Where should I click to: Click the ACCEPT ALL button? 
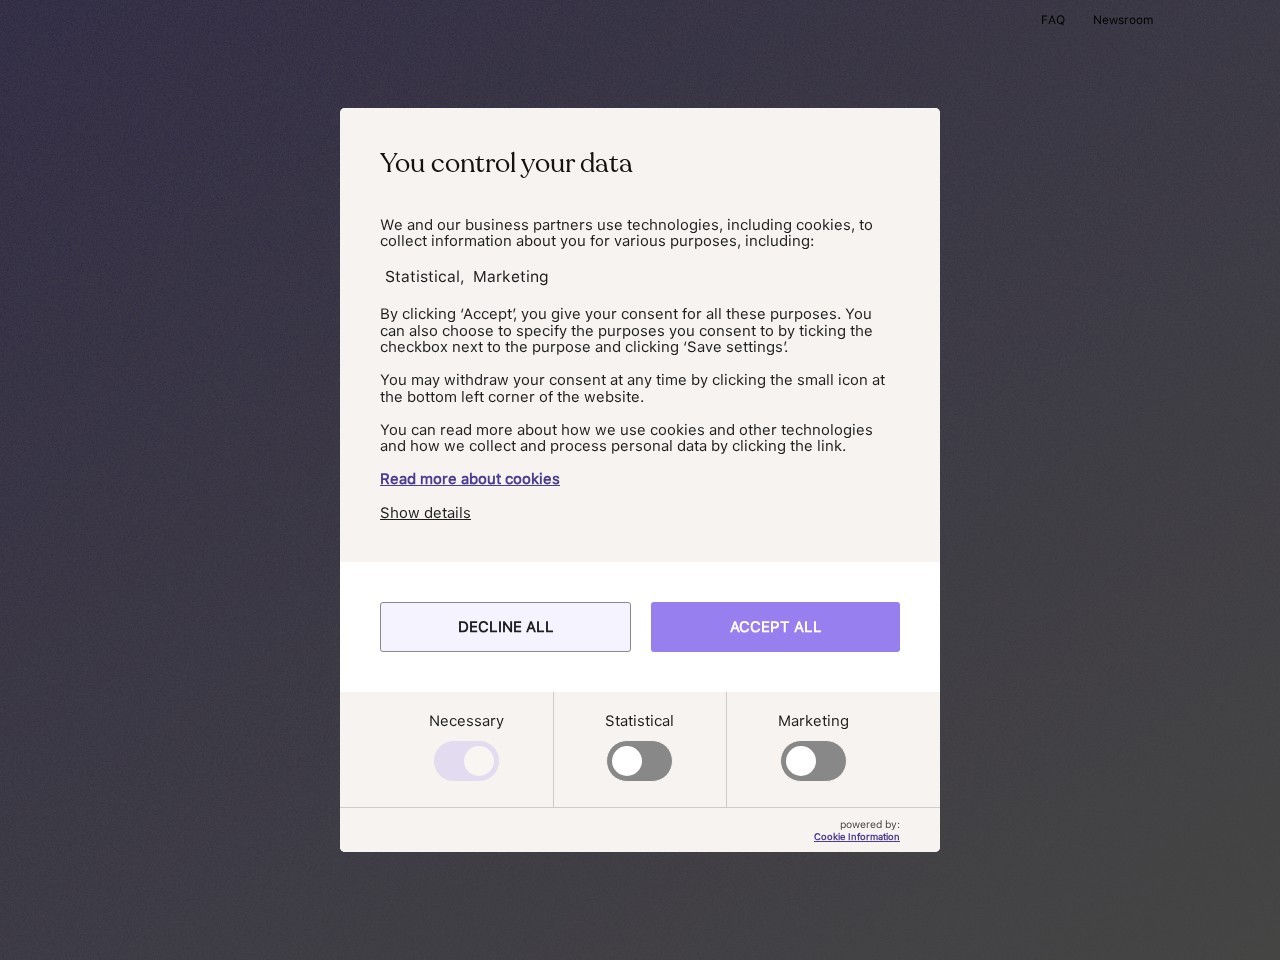pos(775,627)
